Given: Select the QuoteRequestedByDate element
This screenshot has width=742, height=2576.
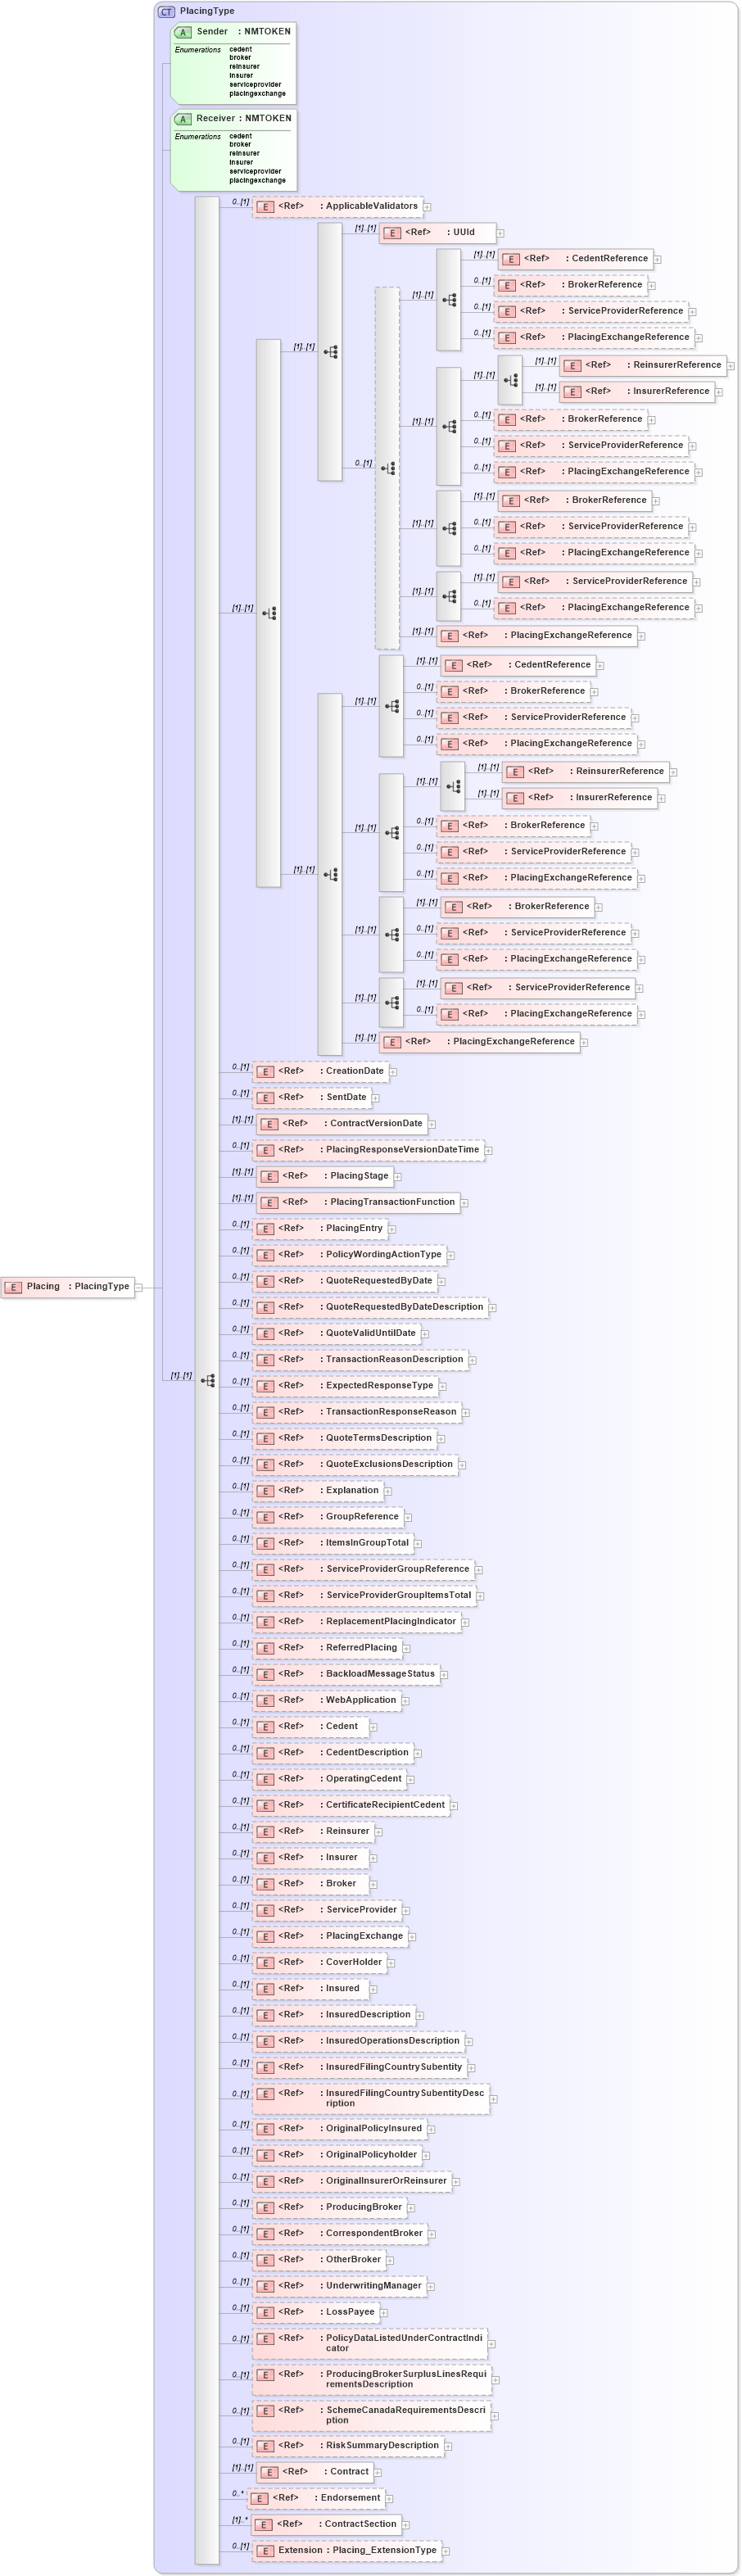Looking at the screenshot, I should point(345,1281).
